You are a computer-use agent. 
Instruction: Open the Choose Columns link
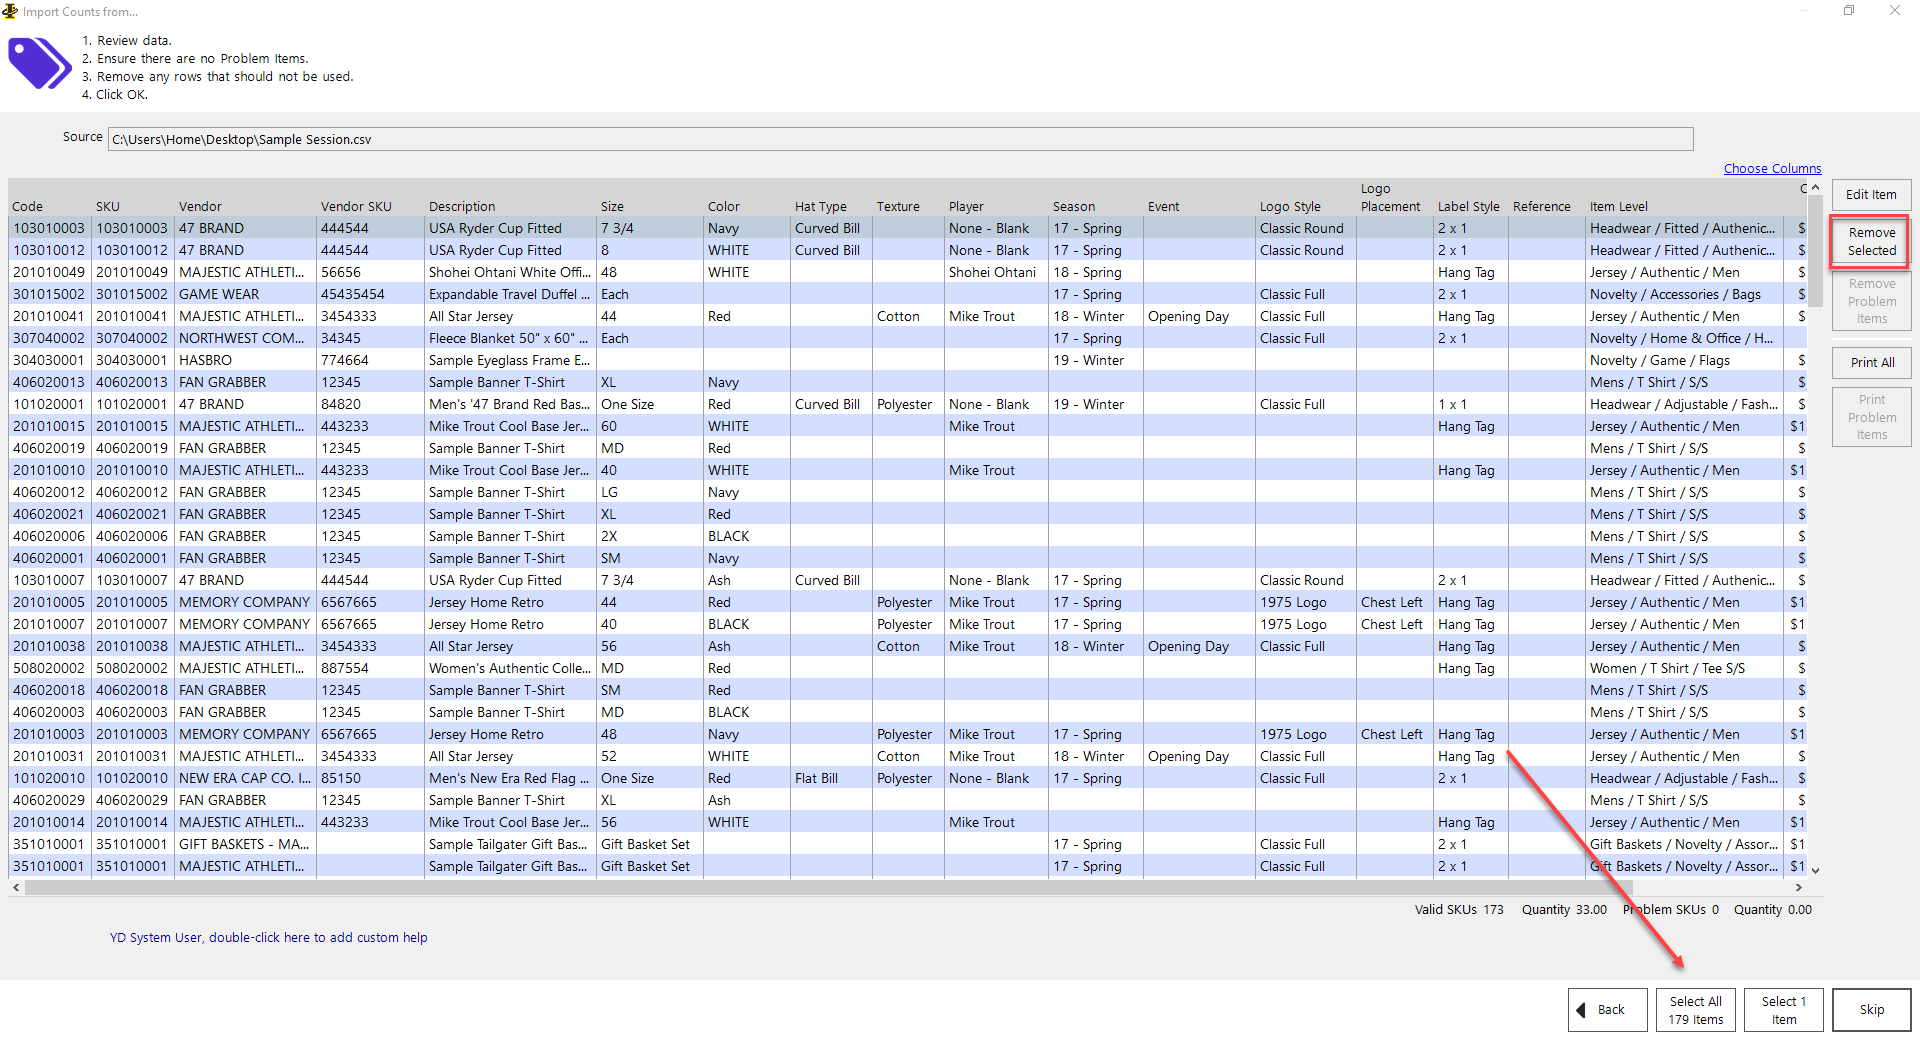point(1772,169)
